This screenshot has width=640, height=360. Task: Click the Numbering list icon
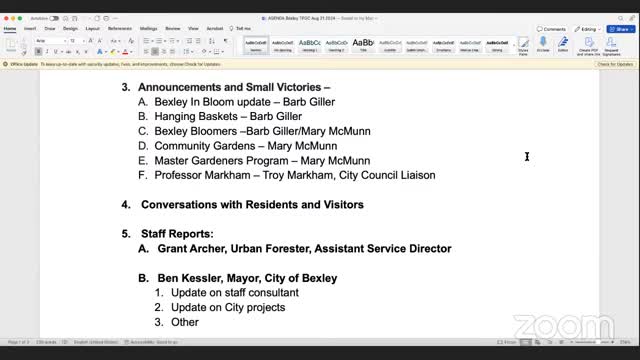[x=159, y=41]
